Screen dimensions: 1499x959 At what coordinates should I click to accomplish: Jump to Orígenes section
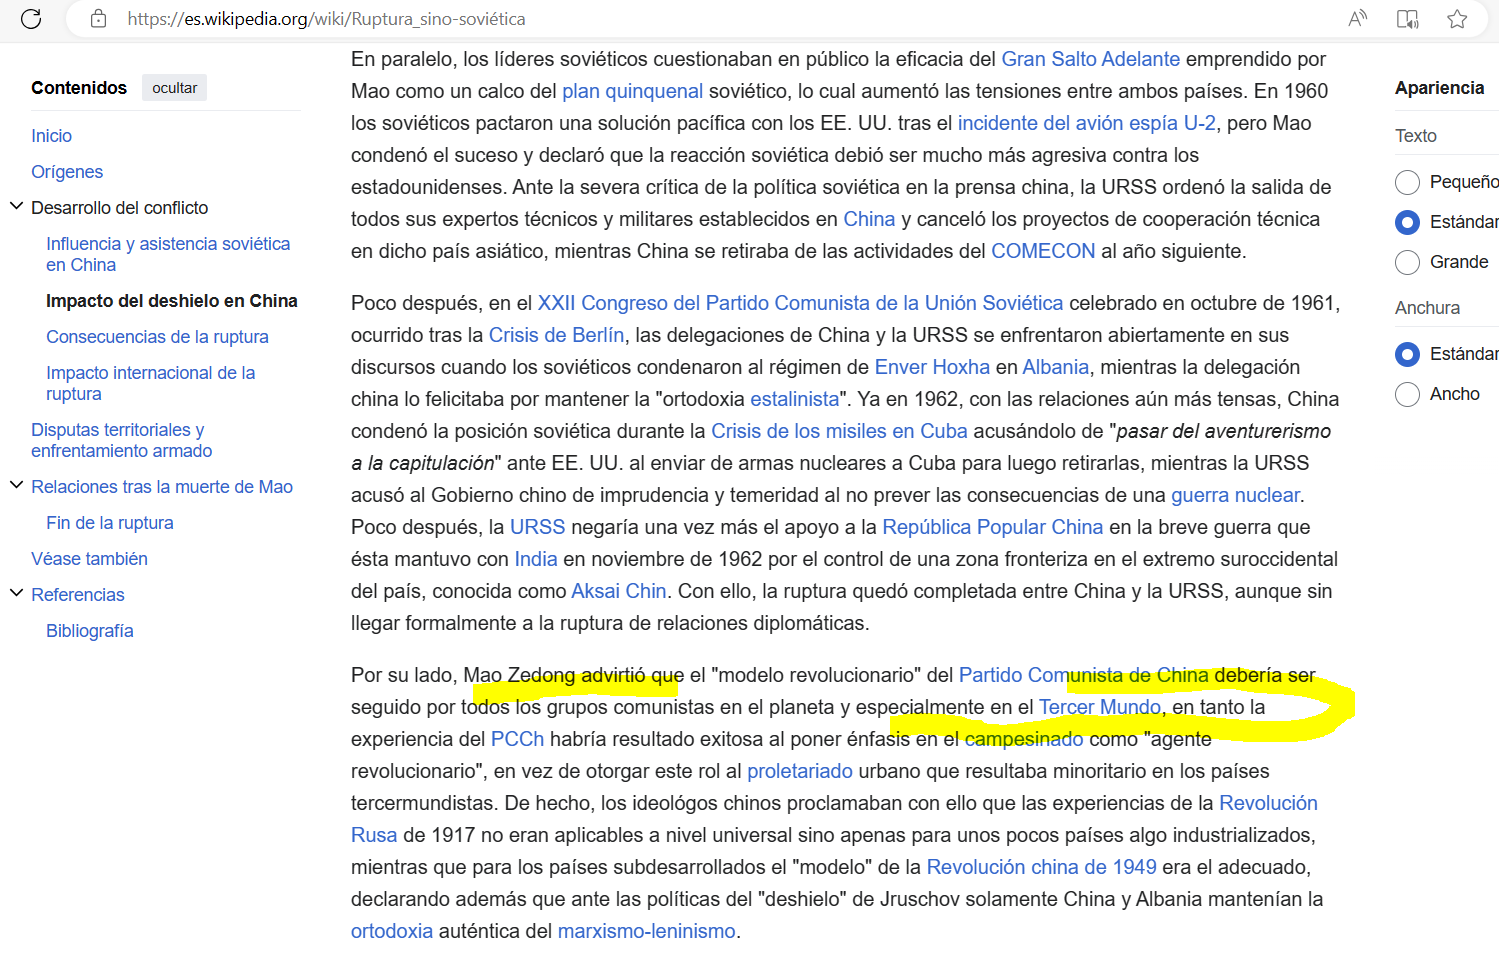[x=67, y=172]
